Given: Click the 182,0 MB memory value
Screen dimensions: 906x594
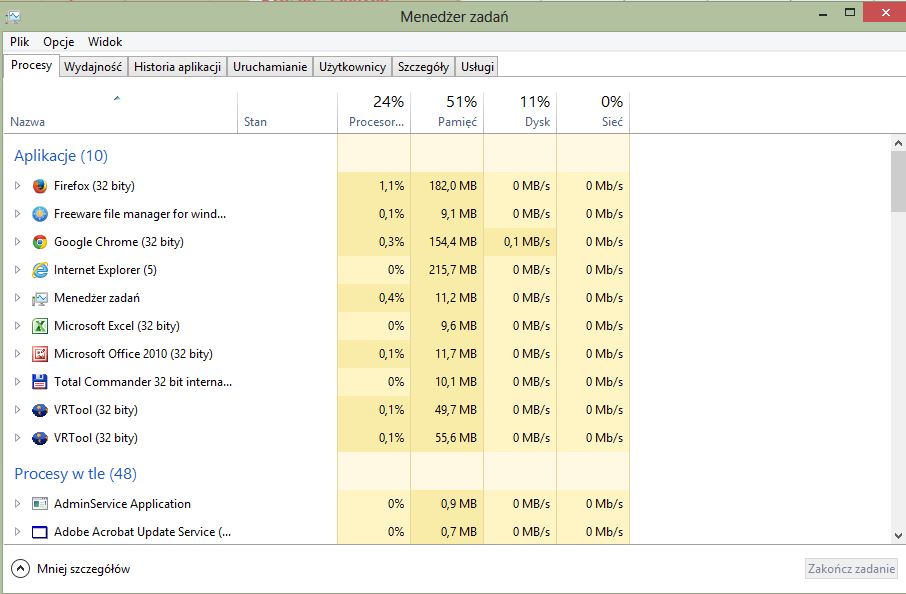Looking at the screenshot, I should click(x=452, y=185).
